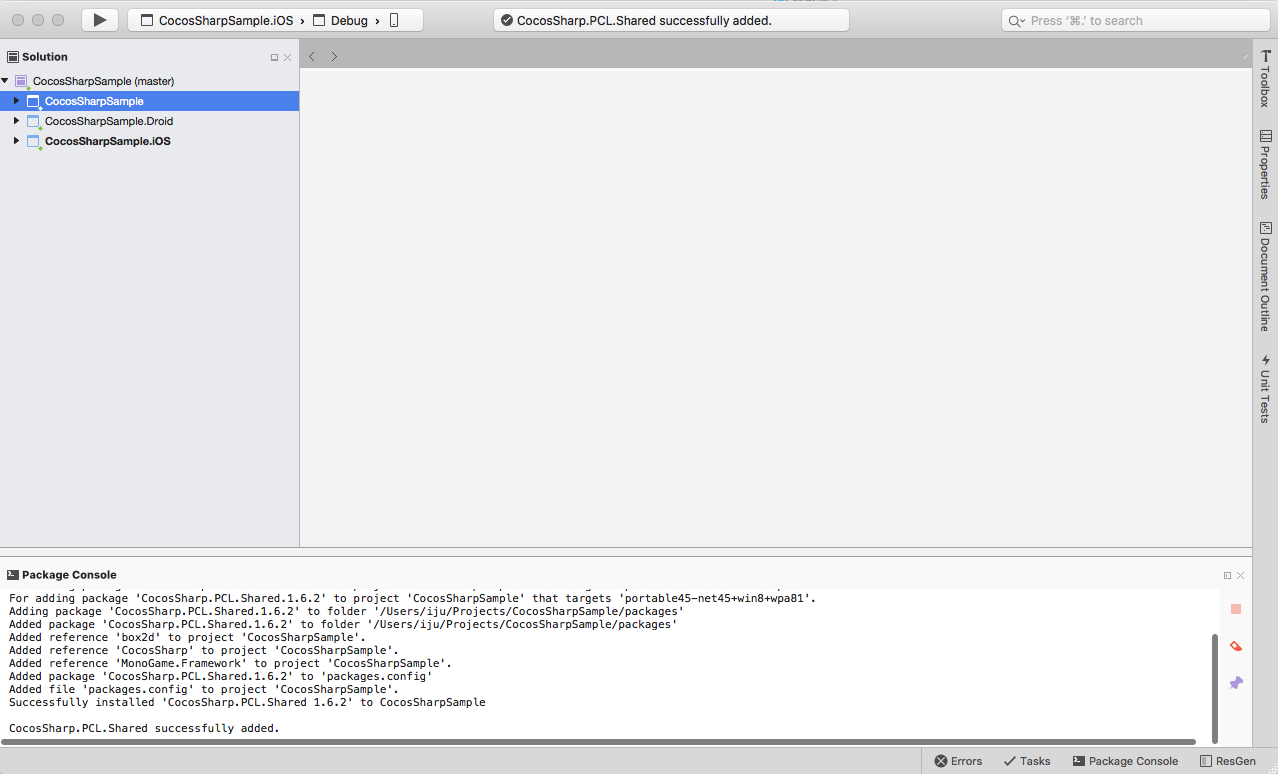Start the run/play build button
1278x774 pixels.
point(99,20)
